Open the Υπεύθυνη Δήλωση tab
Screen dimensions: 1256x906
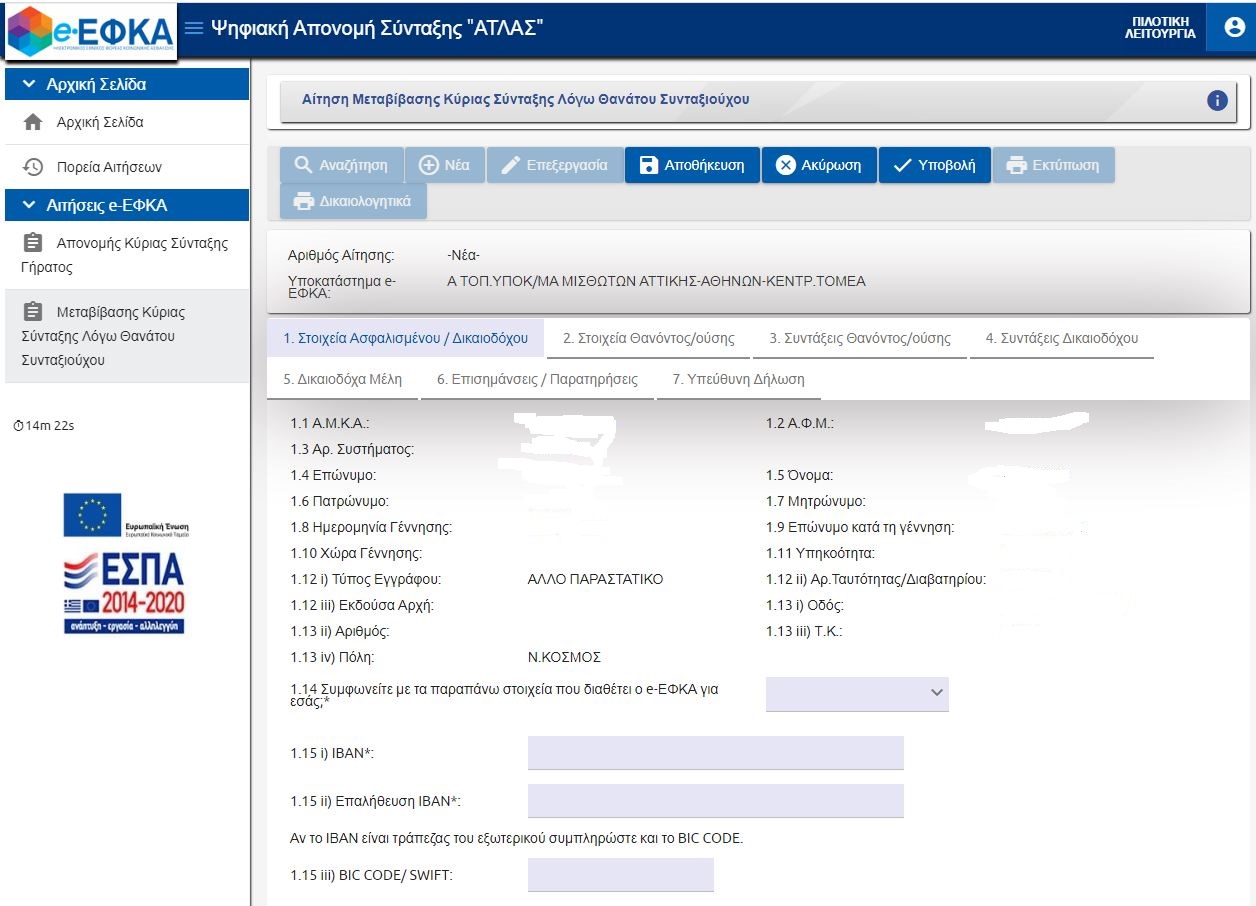tap(738, 379)
